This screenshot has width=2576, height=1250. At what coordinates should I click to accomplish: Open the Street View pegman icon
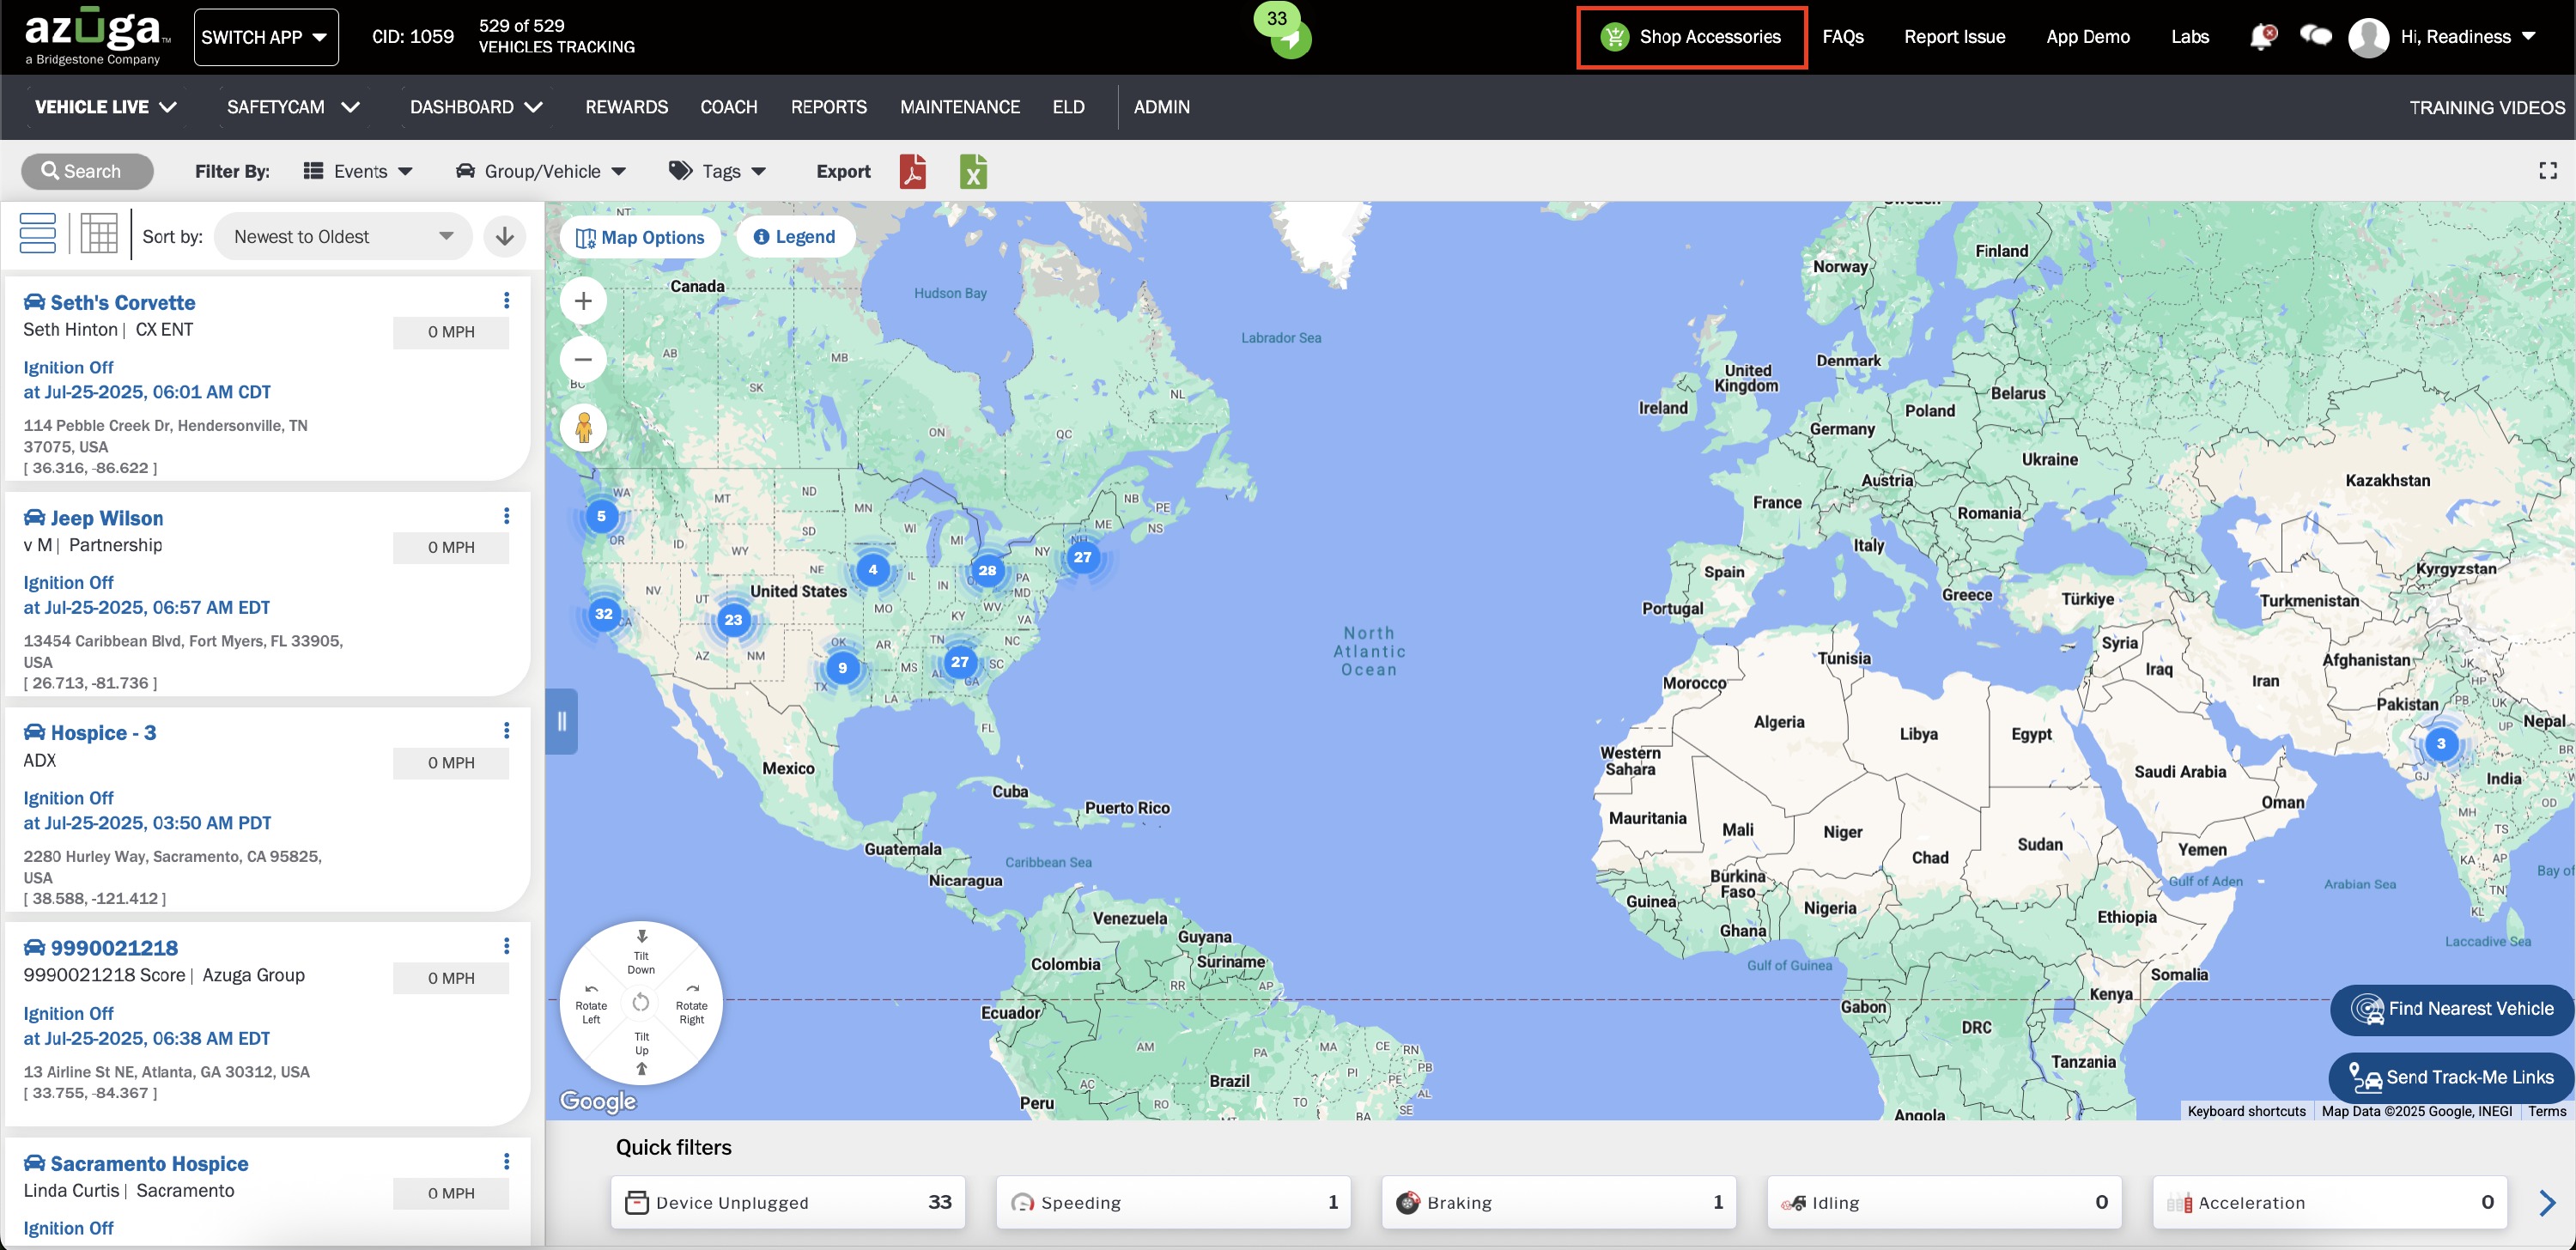click(x=584, y=427)
